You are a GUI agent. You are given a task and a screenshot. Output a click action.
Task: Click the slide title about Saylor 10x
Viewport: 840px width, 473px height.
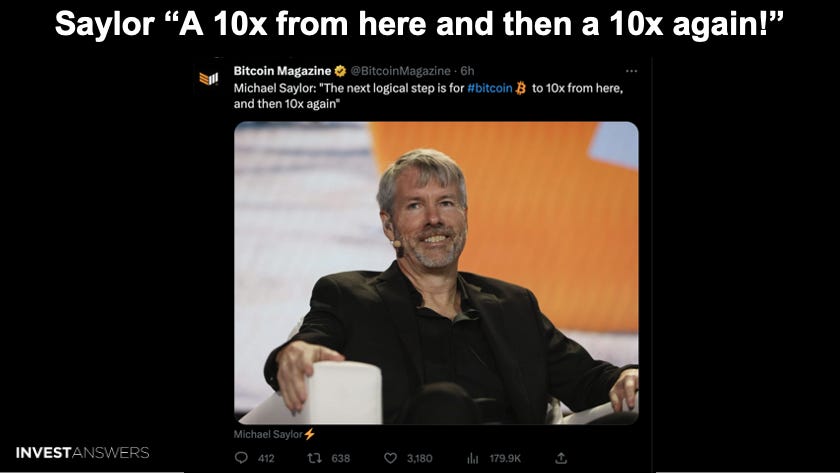419,24
